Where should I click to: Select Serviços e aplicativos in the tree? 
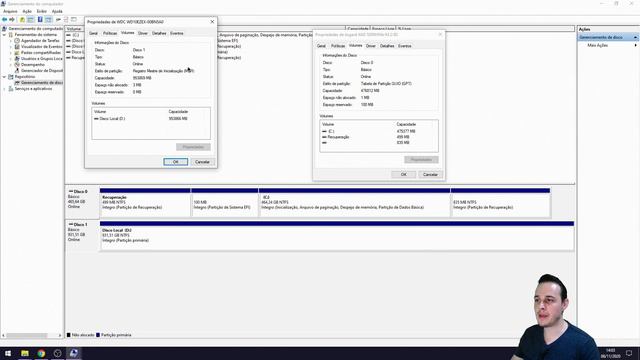[33, 89]
